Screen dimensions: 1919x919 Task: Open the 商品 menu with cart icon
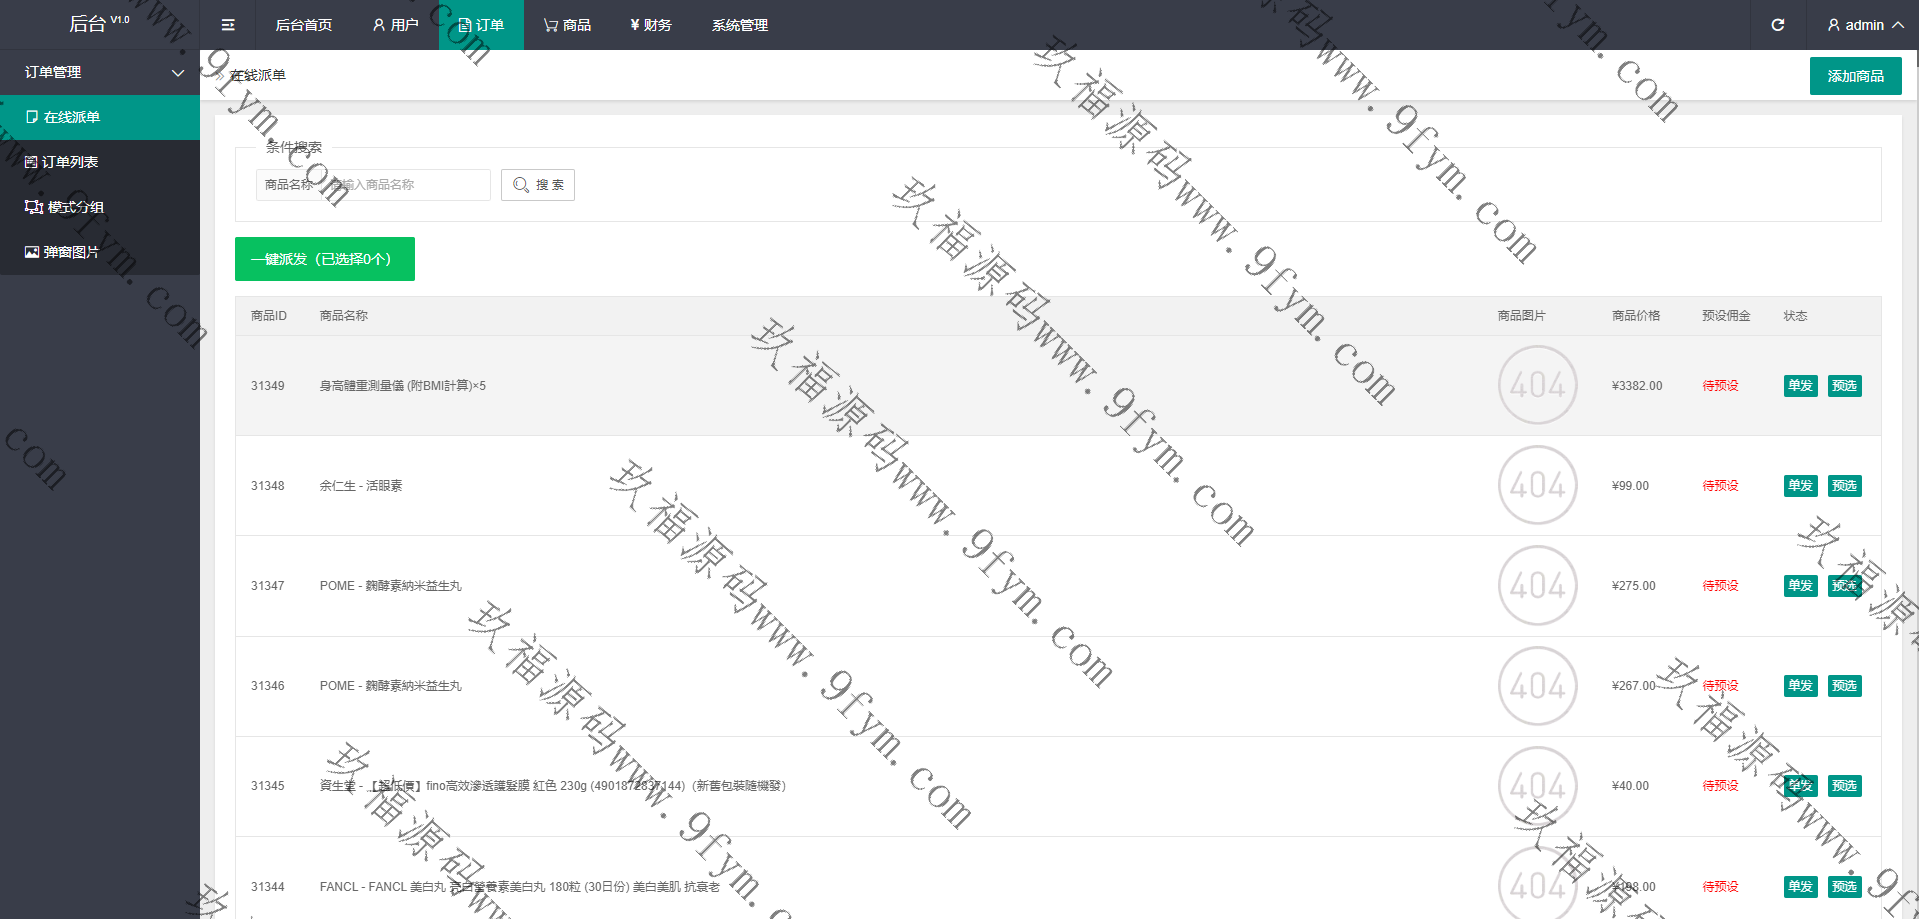(x=567, y=25)
